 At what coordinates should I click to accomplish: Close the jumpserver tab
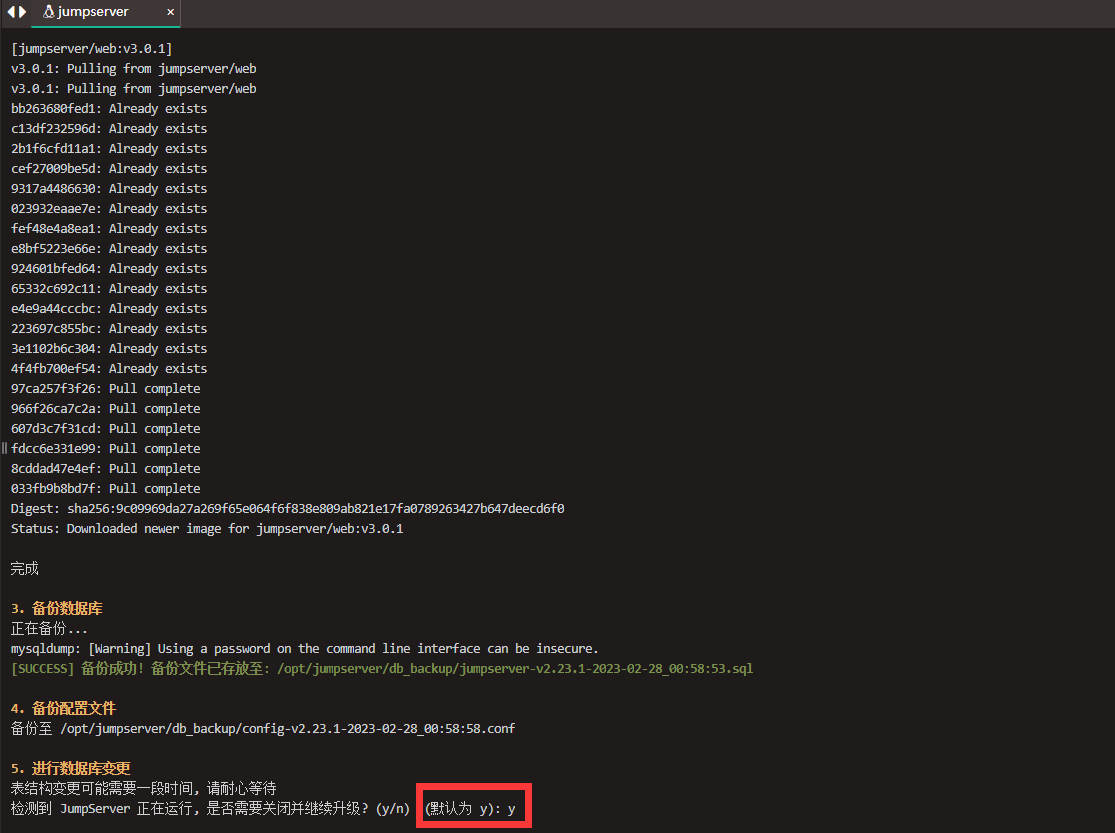170,13
